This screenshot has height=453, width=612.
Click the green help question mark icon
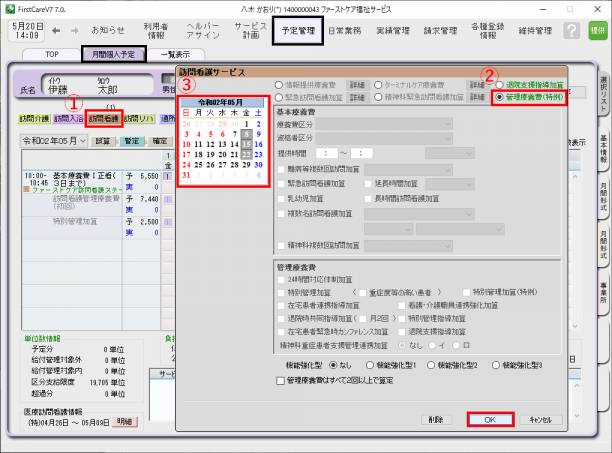click(x=571, y=30)
